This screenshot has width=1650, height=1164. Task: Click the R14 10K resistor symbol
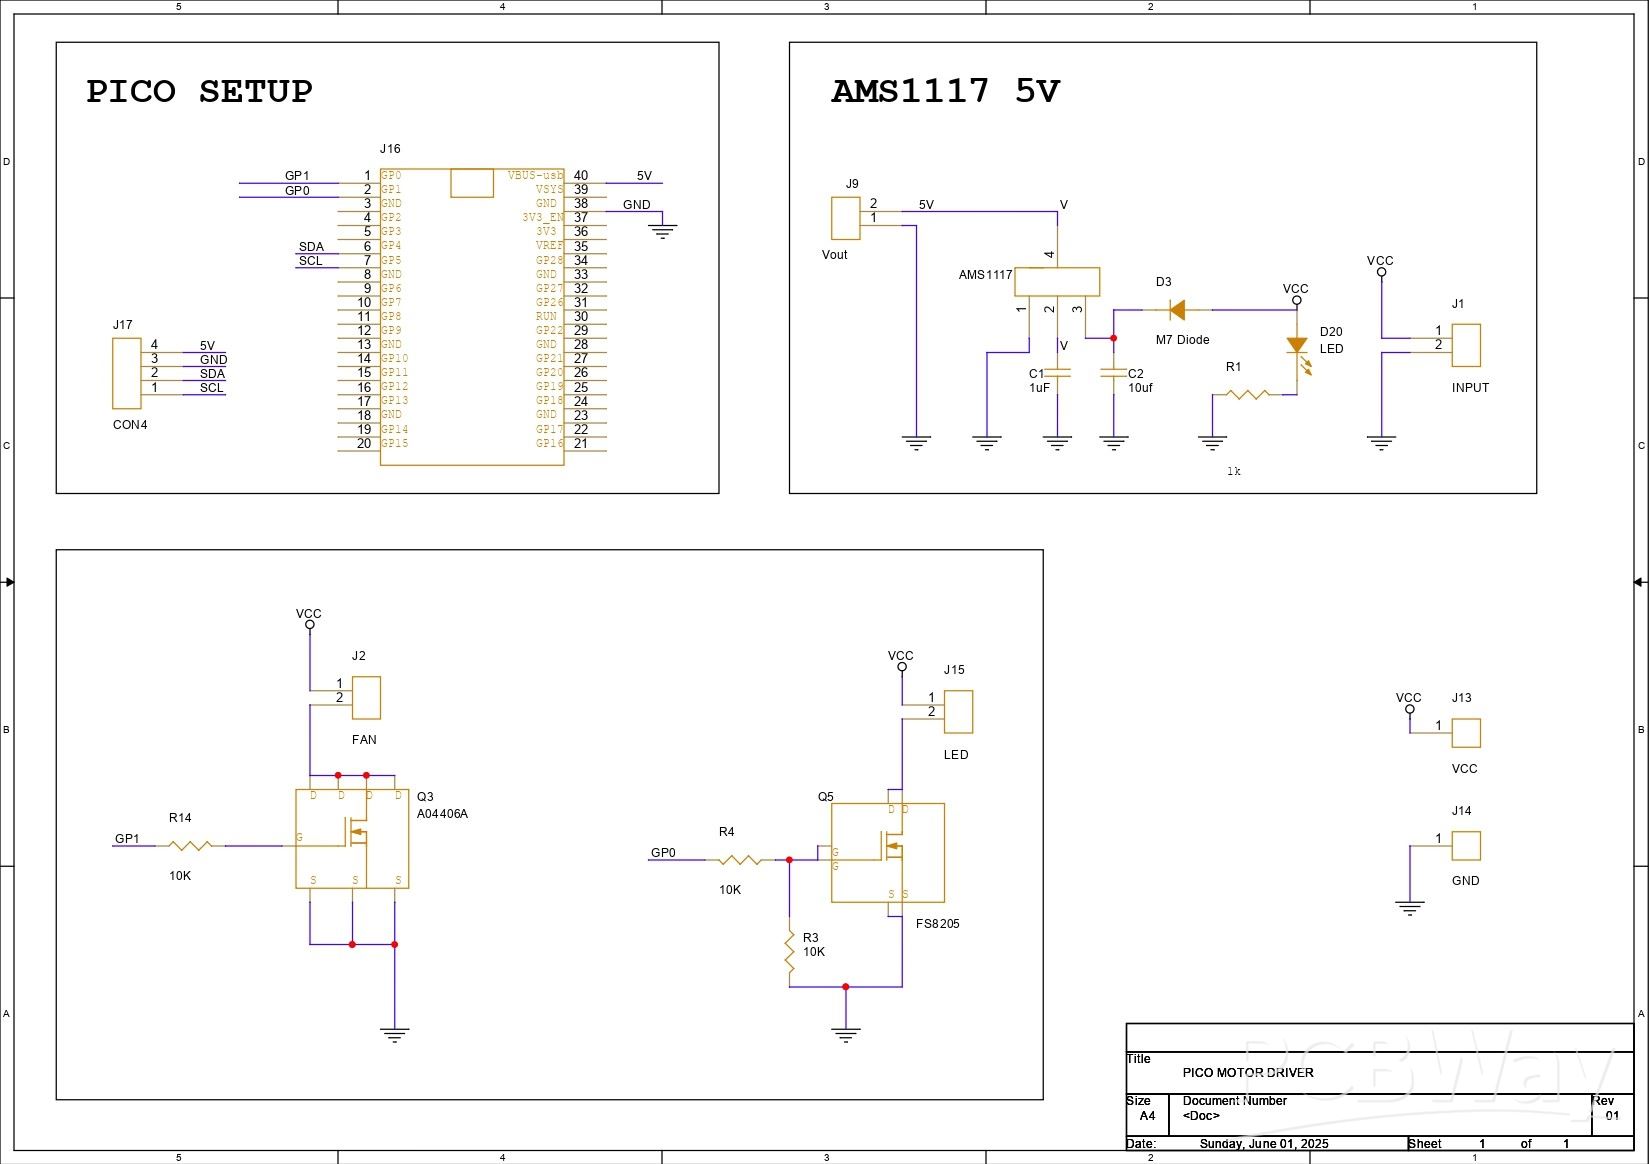pos(190,846)
